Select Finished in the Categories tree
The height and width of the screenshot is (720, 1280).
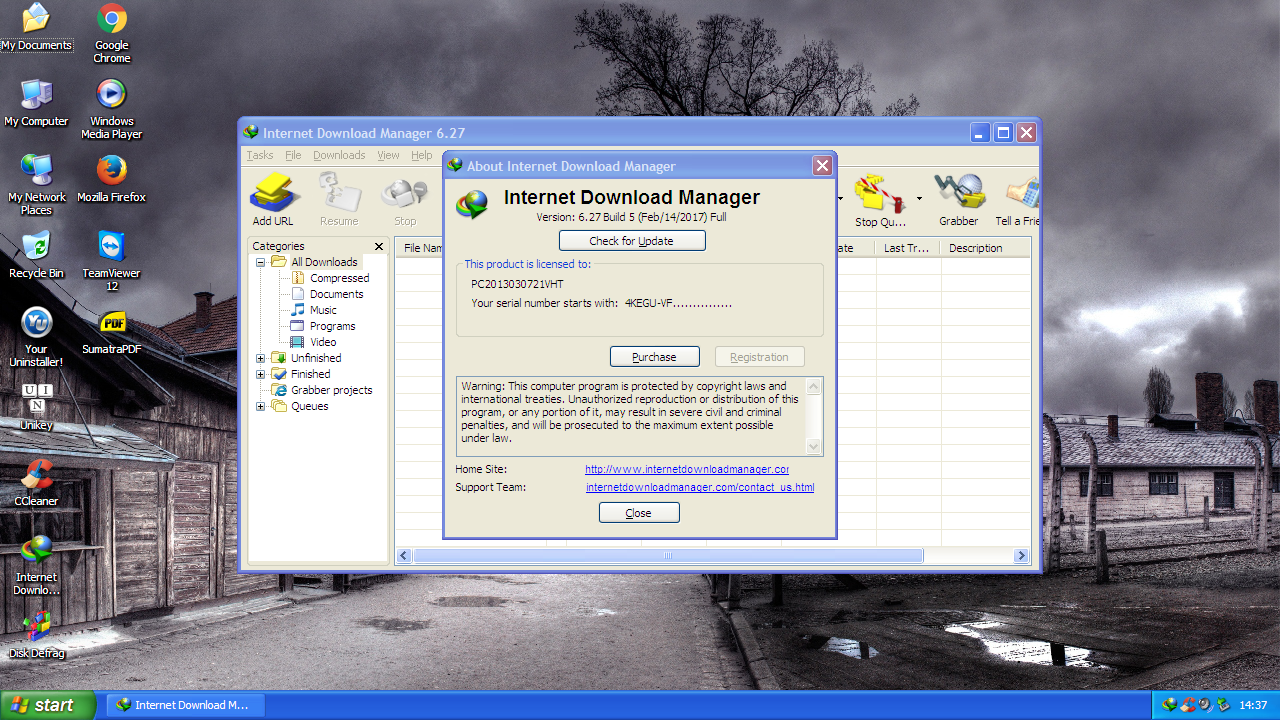pyautogui.click(x=311, y=374)
